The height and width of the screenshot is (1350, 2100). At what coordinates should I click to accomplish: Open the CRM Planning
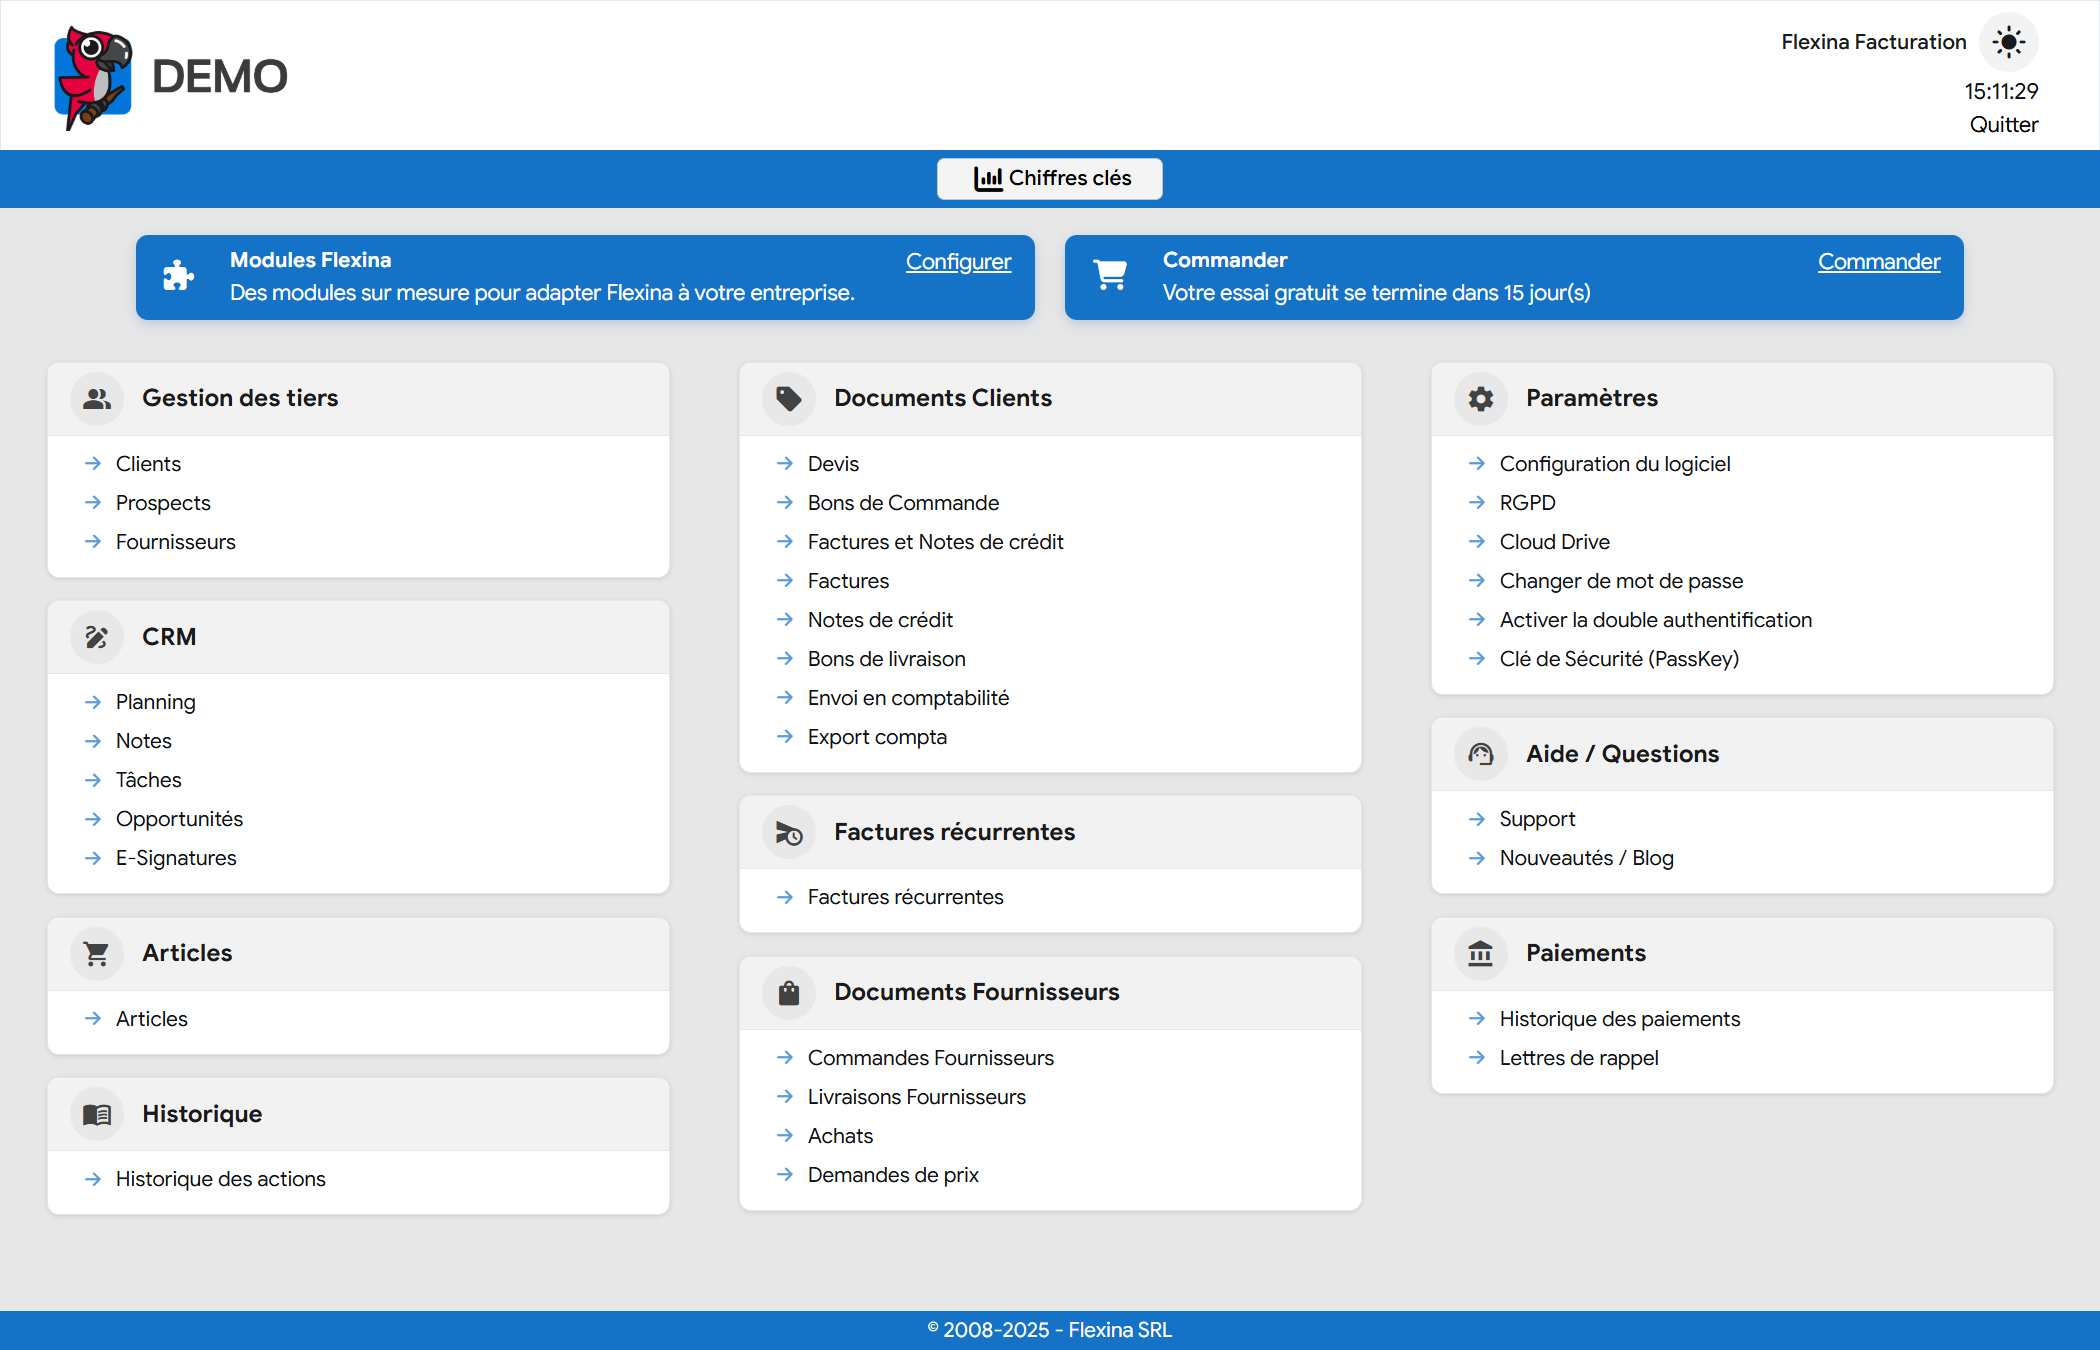click(155, 701)
